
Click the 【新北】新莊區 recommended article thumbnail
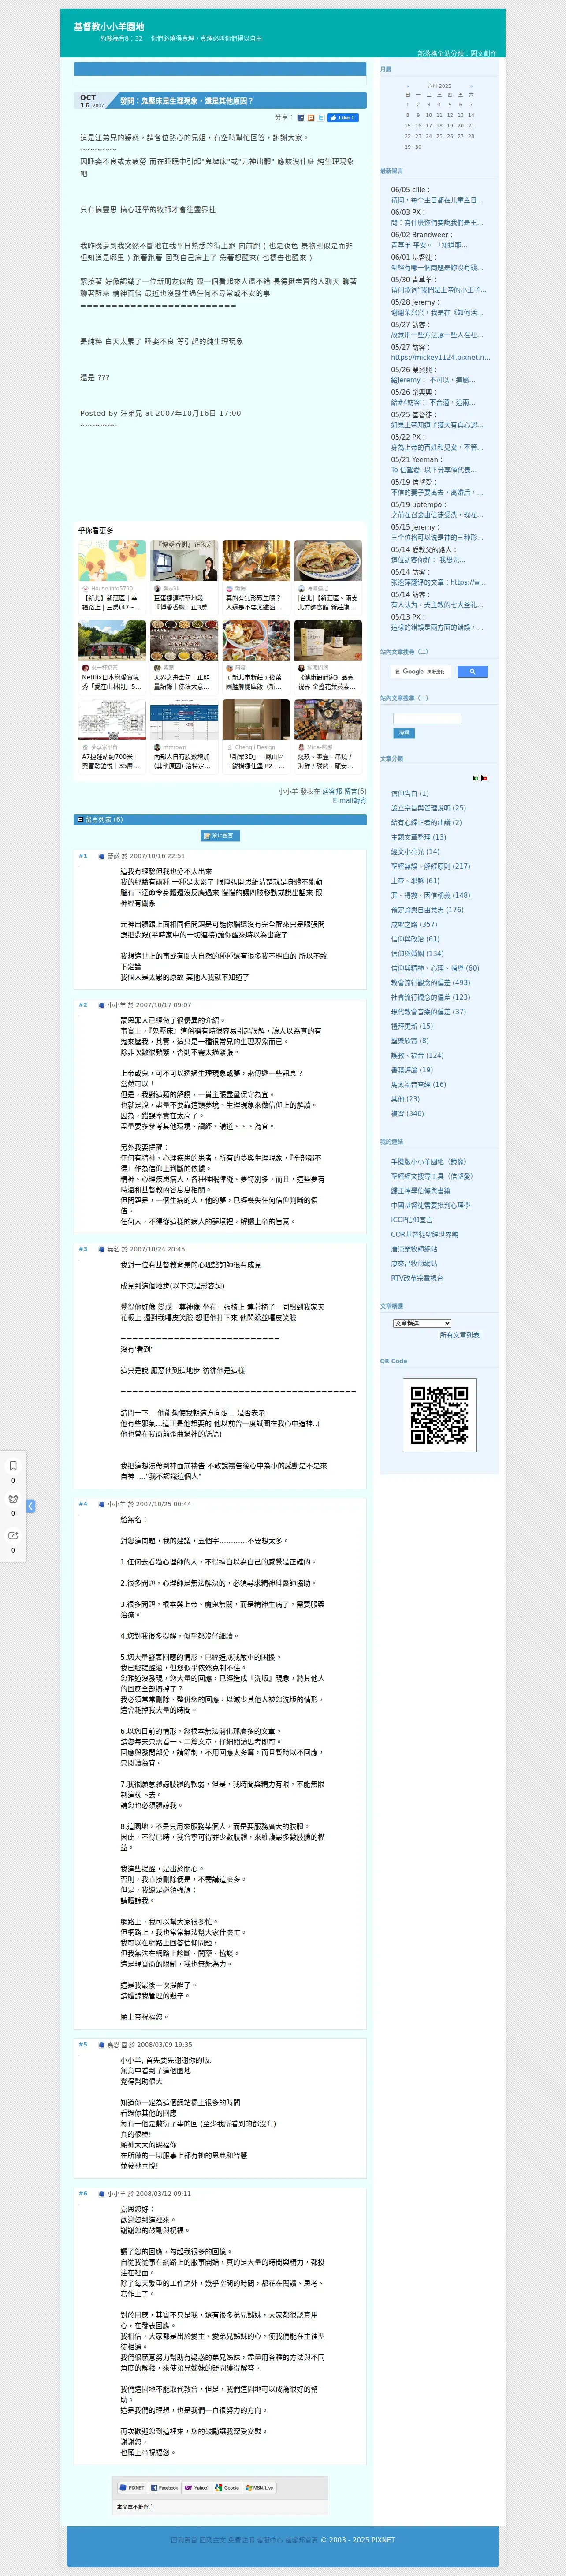[112, 561]
